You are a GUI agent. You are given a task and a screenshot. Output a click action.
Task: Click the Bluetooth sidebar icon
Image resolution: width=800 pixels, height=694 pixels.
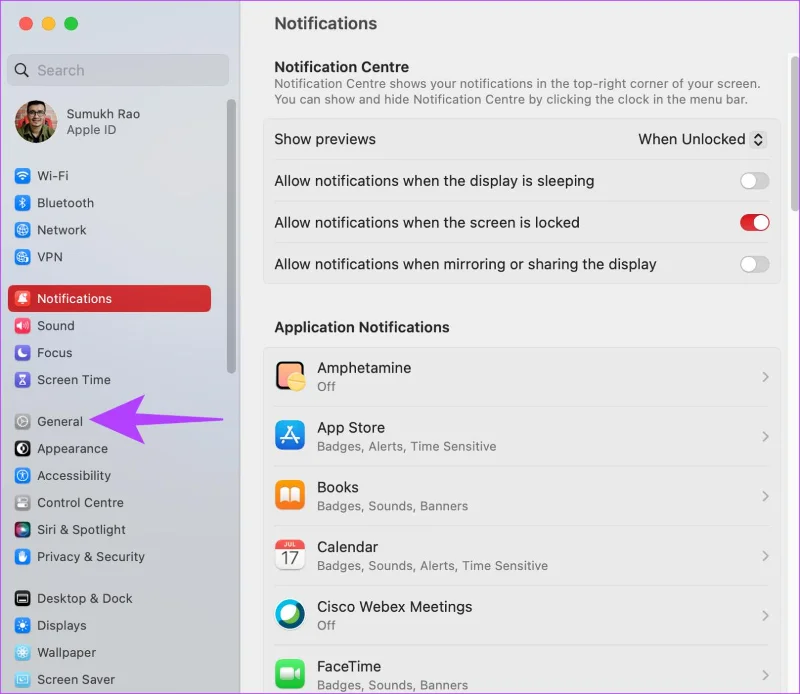coord(22,203)
